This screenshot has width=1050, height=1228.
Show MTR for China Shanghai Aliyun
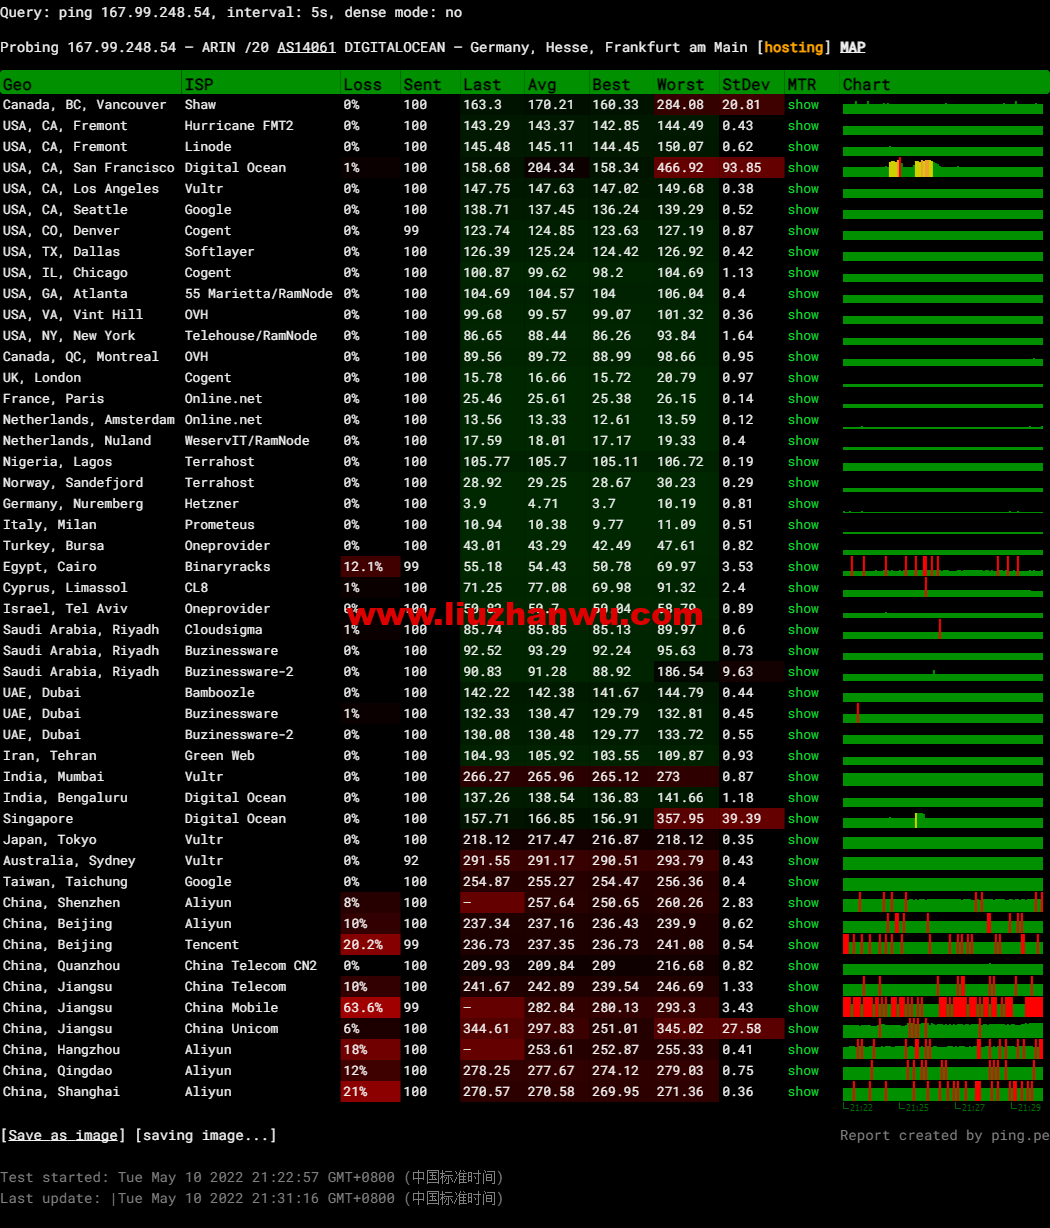(x=803, y=1092)
